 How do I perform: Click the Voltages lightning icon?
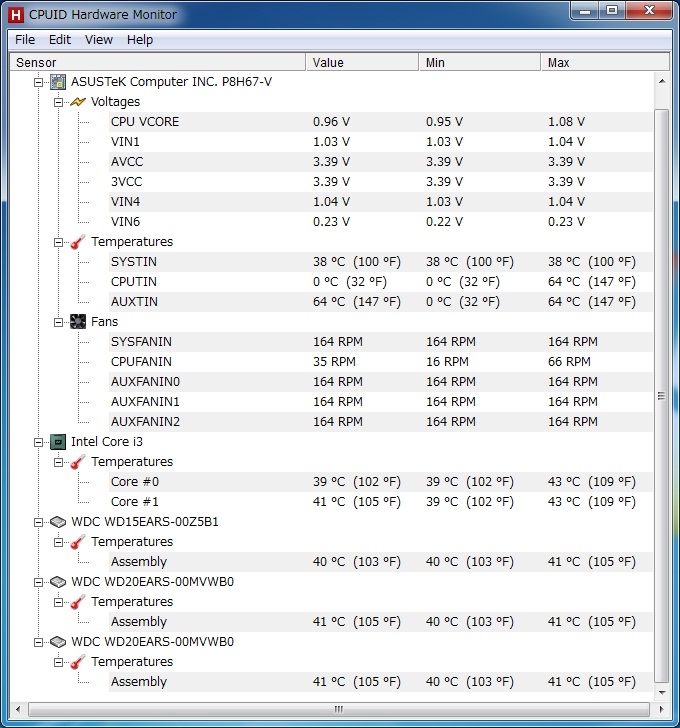pos(78,102)
